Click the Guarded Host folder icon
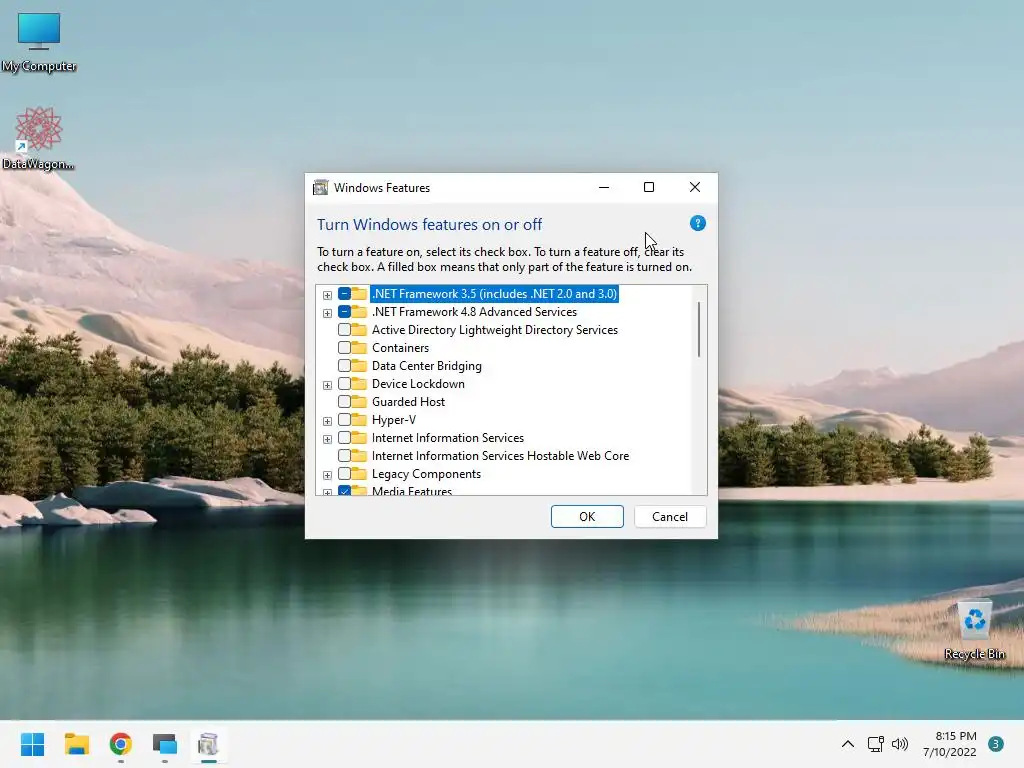This screenshot has height=768, width=1024. pos(359,401)
